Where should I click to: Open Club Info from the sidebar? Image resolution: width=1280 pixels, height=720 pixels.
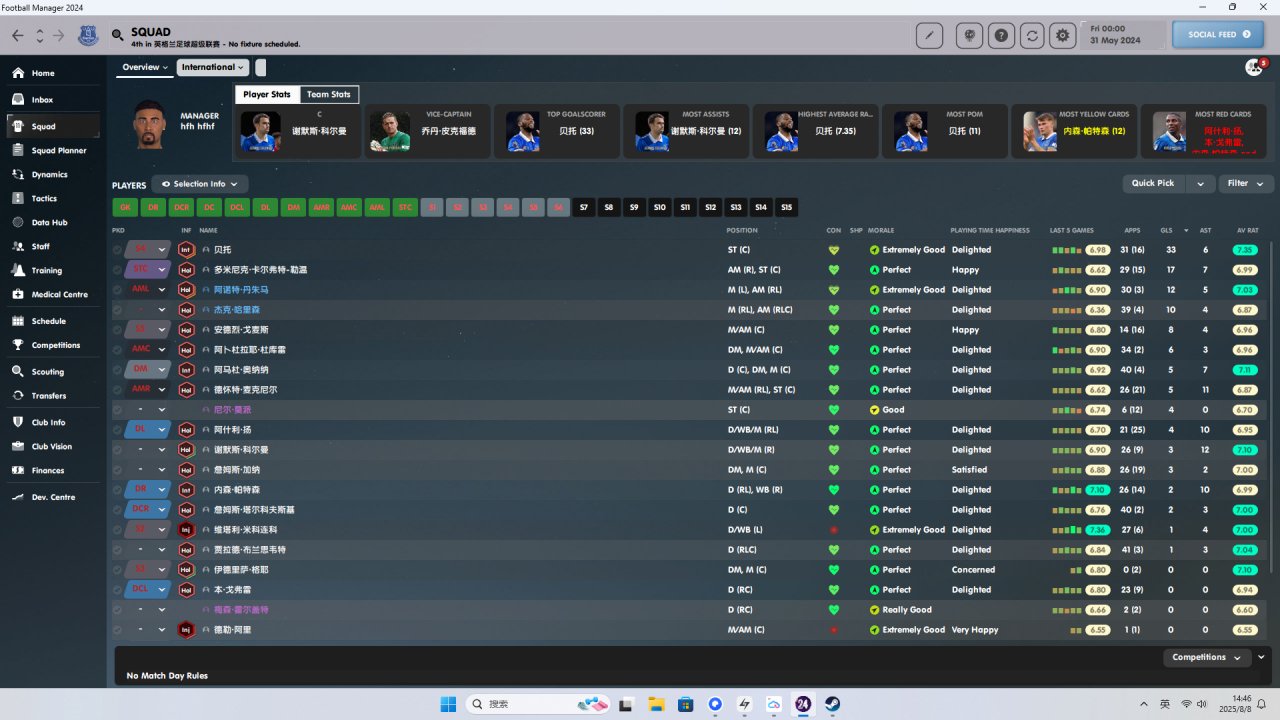(48, 423)
